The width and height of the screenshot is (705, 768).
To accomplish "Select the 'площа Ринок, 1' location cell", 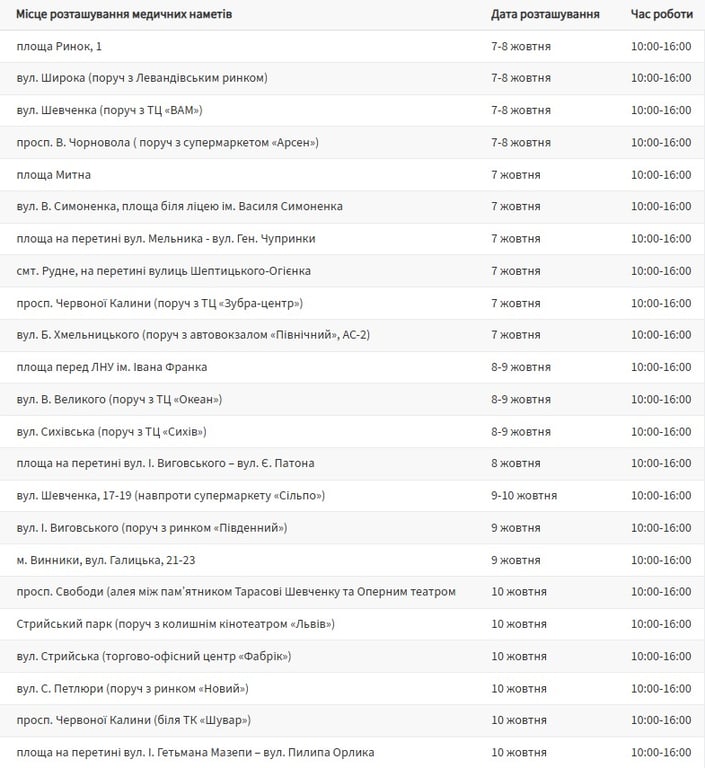I will [59, 47].
